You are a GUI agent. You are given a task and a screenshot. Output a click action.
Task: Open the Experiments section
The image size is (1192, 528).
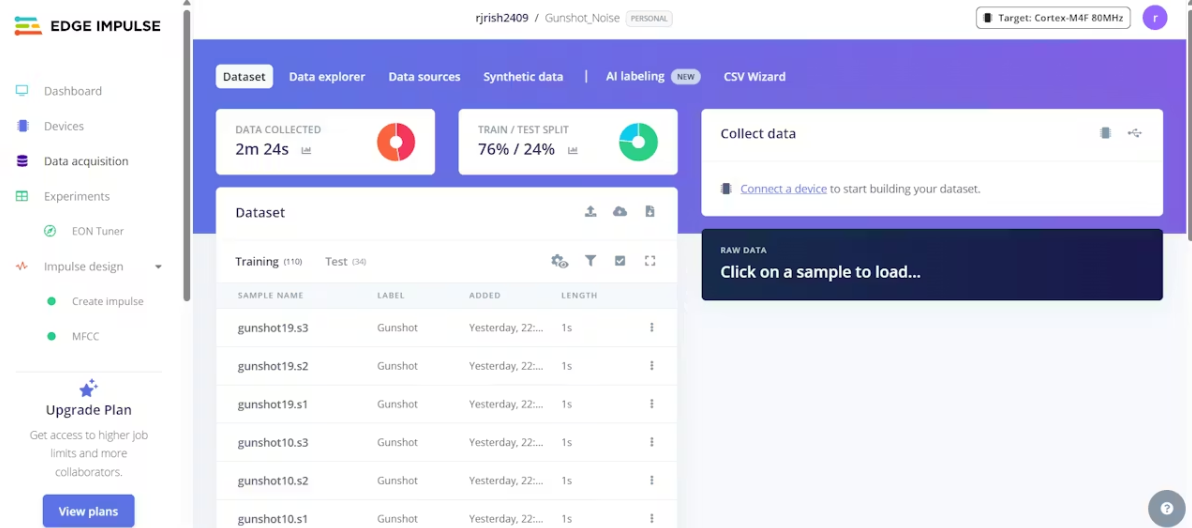coord(77,196)
